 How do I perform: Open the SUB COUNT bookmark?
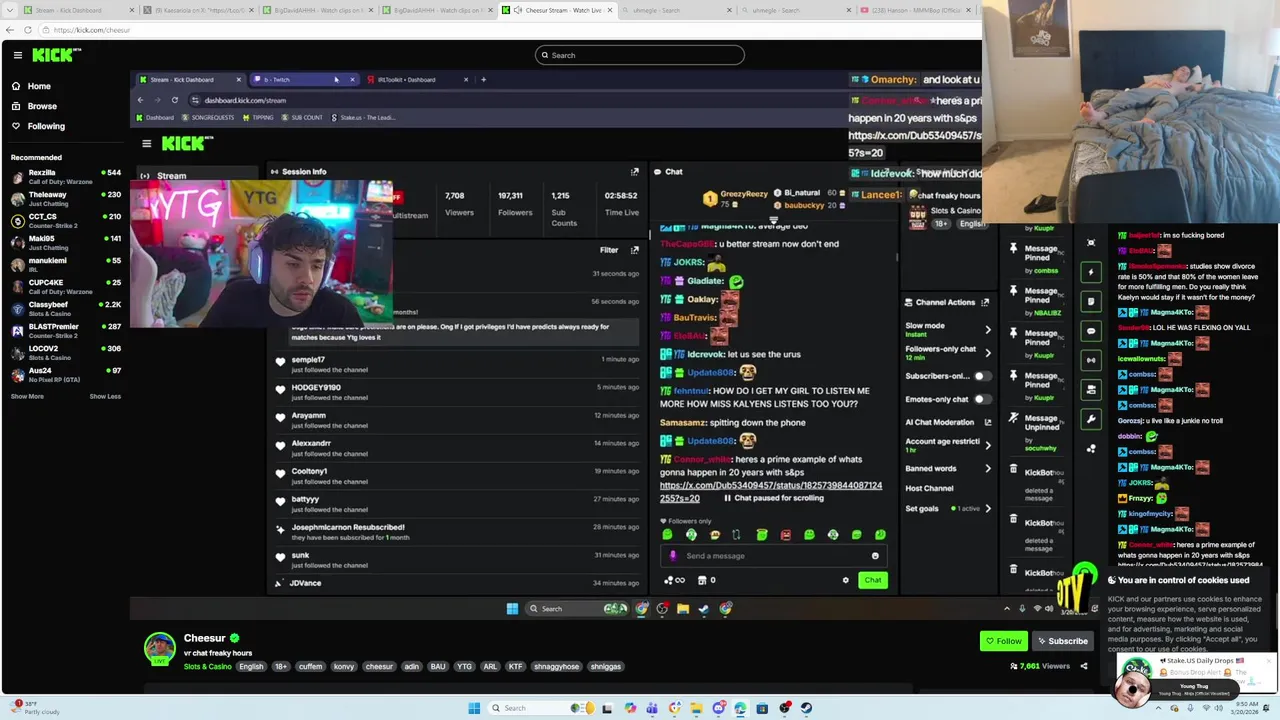302,118
